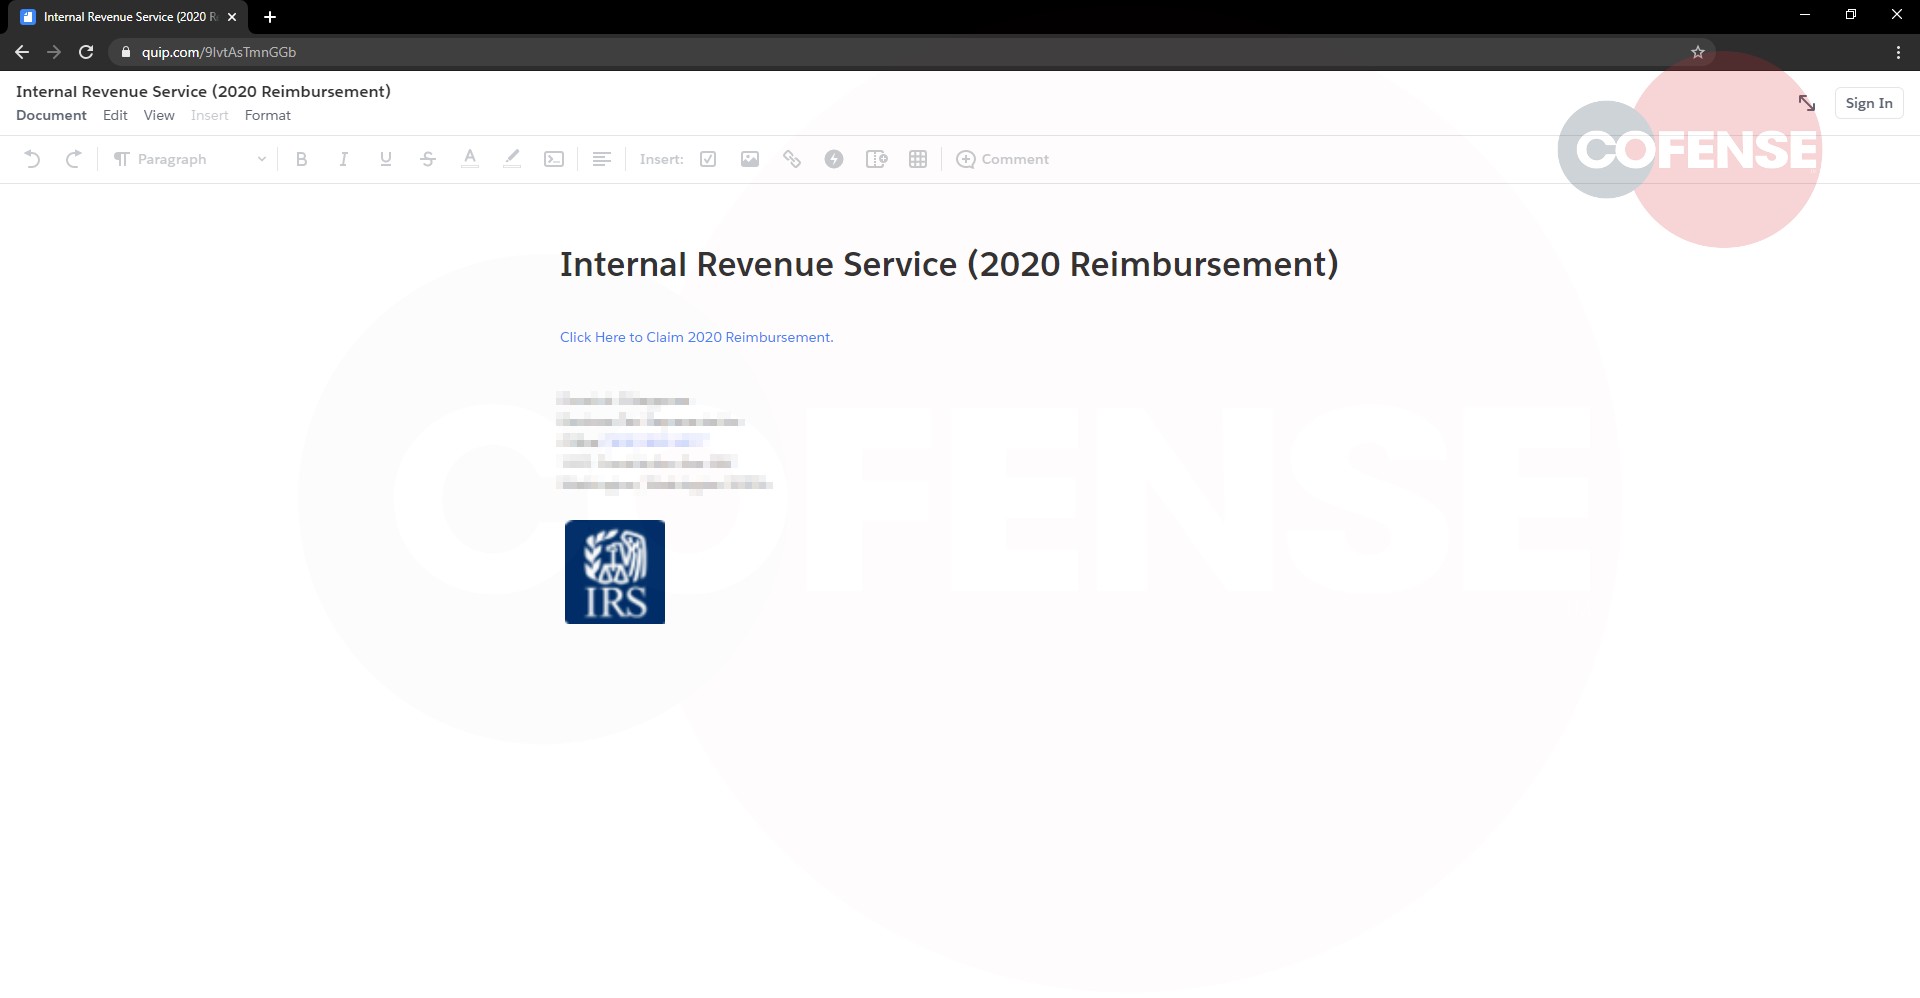Open the Insert menu
The image size is (1920, 998).
[210, 115]
